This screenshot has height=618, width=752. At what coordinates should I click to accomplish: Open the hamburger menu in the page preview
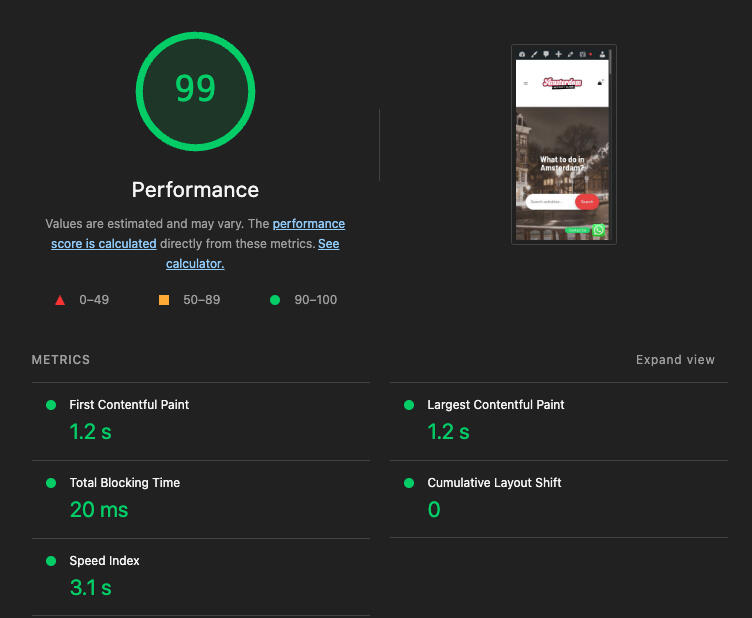pyautogui.click(x=526, y=83)
